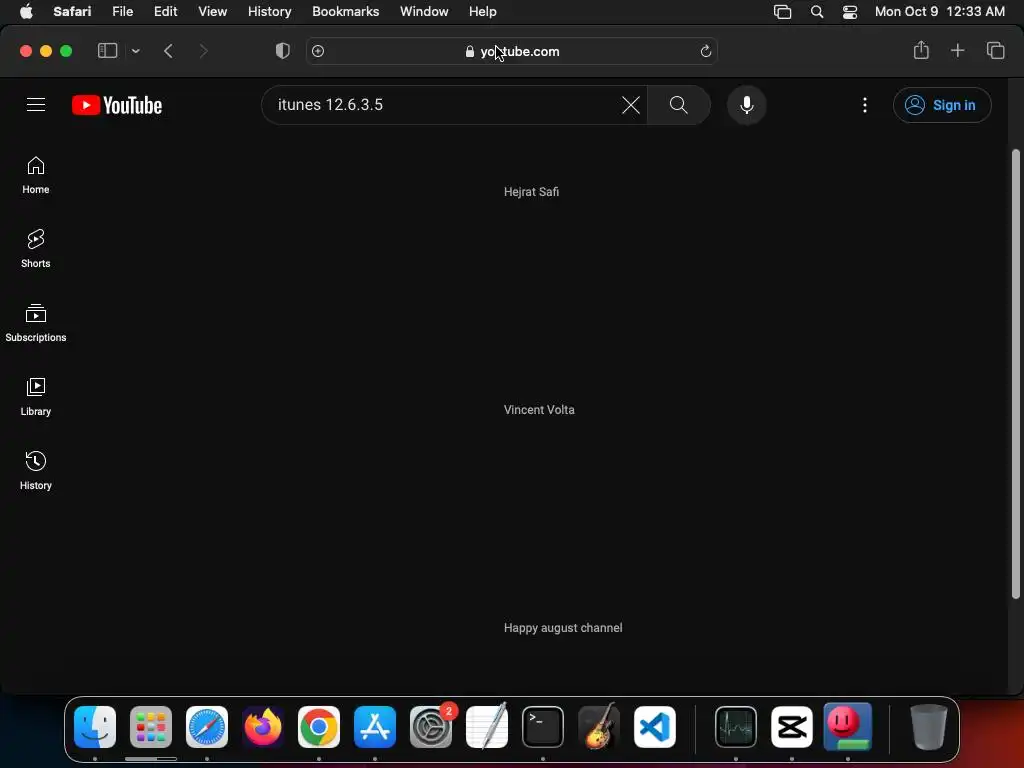1024x768 pixels.
Task: Open the Vincent Volta channel link
Action: coord(539,409)
